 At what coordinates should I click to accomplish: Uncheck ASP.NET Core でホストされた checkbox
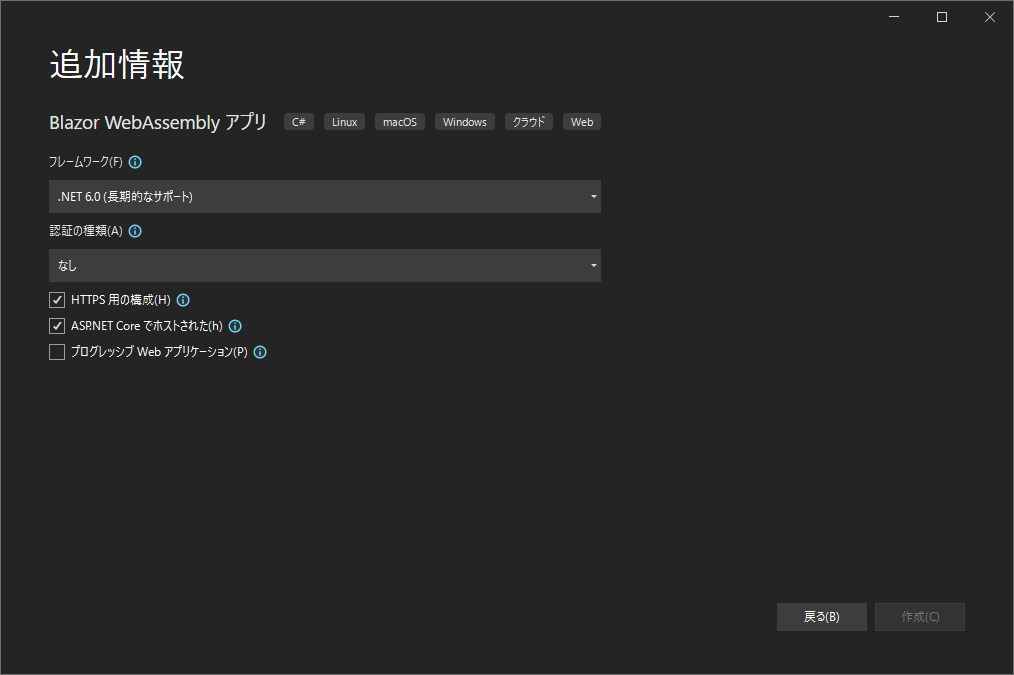pyautogui.click(x=57, y=326)
